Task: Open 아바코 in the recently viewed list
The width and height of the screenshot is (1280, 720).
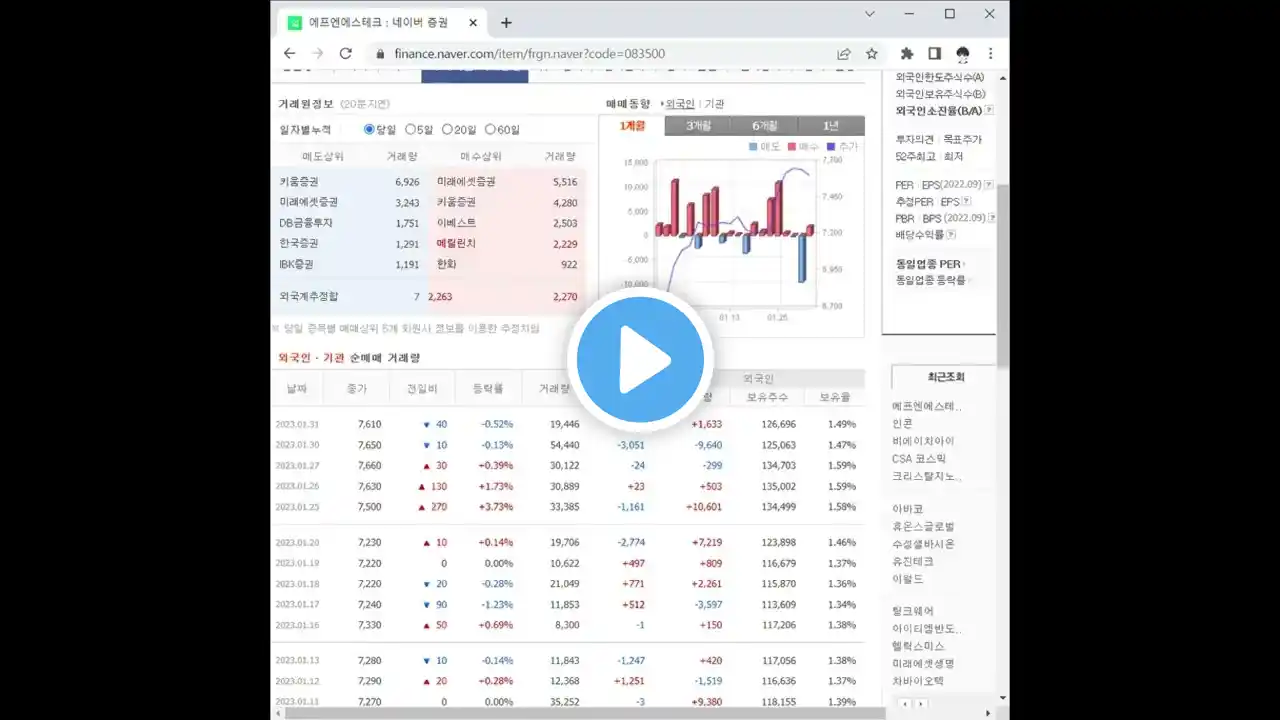Action: pos(908,509)
